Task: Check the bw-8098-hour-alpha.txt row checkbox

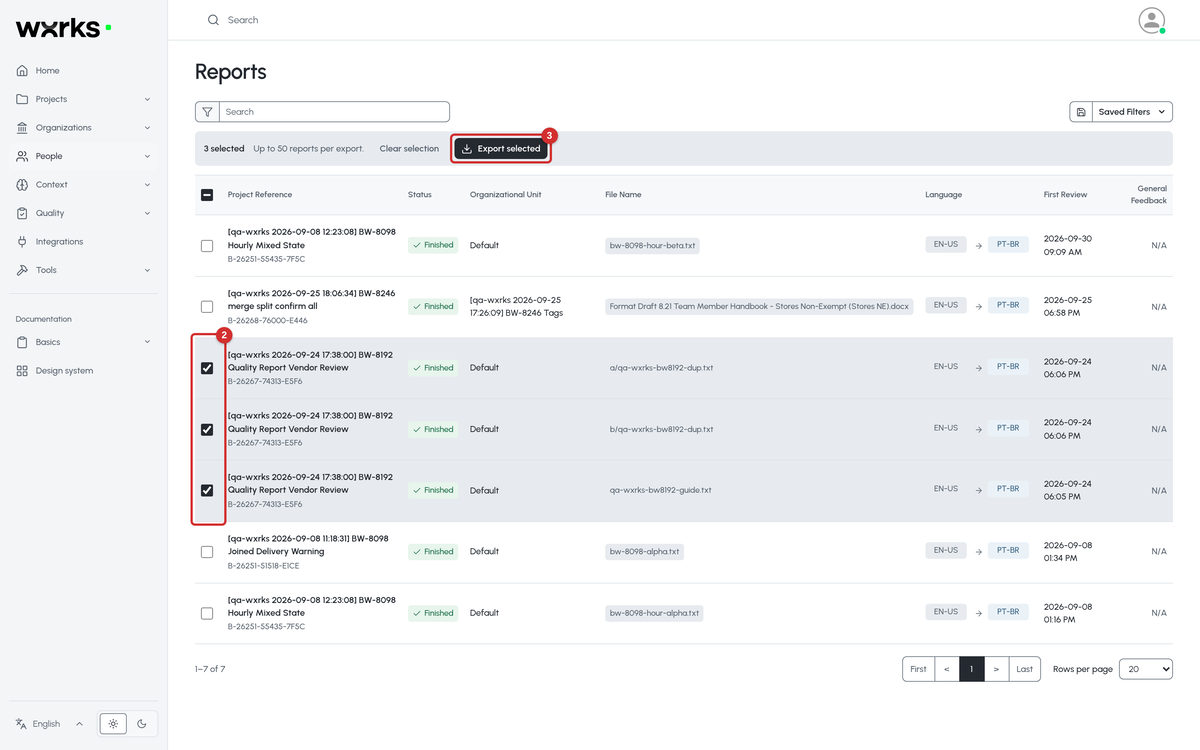Action: (x=207, y=613)
